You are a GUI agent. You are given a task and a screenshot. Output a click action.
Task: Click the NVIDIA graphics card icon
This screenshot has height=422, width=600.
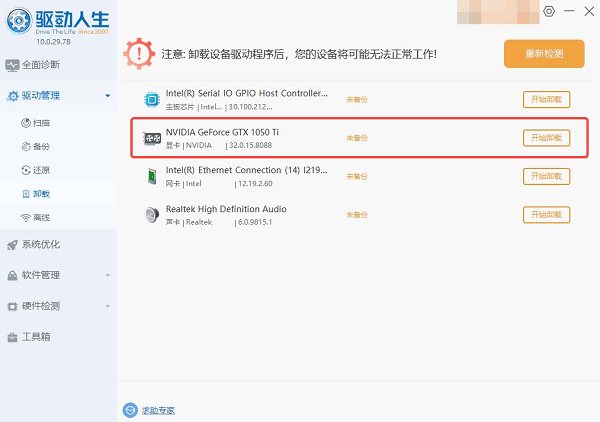(x=151, y=138)
